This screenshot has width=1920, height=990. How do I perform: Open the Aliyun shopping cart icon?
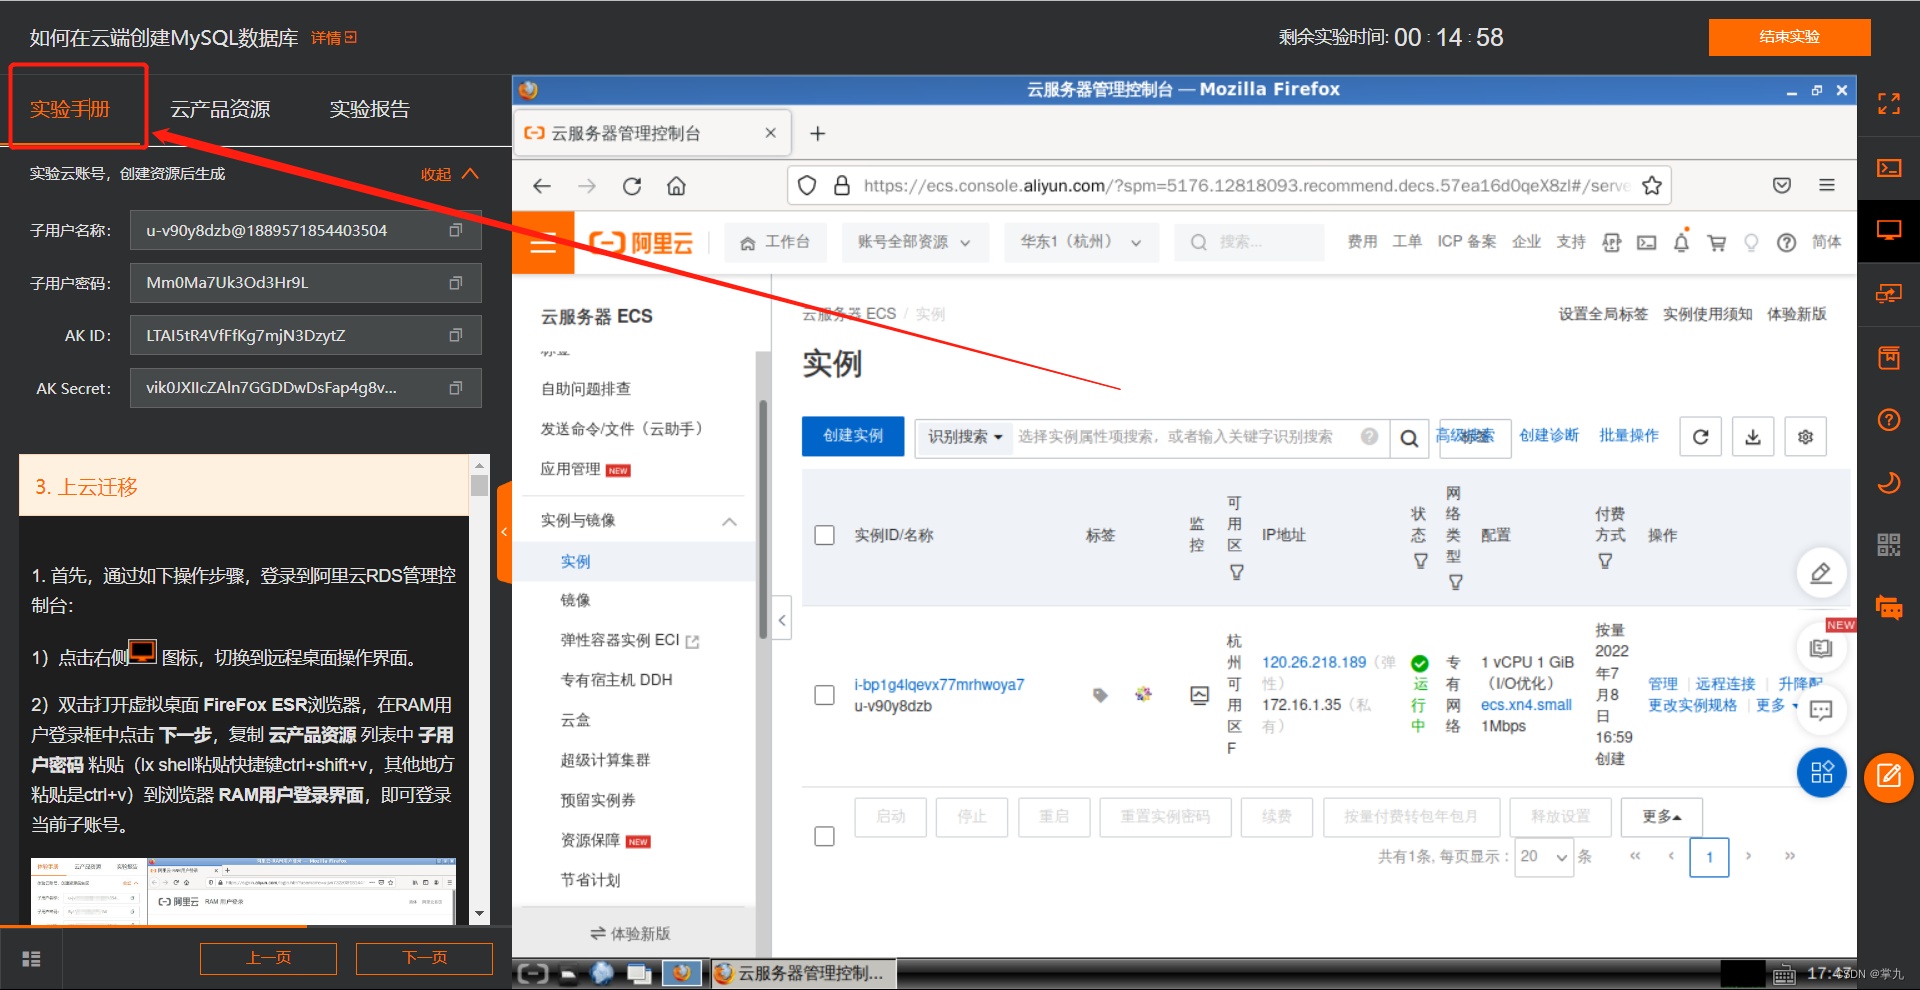point(1717,243)
